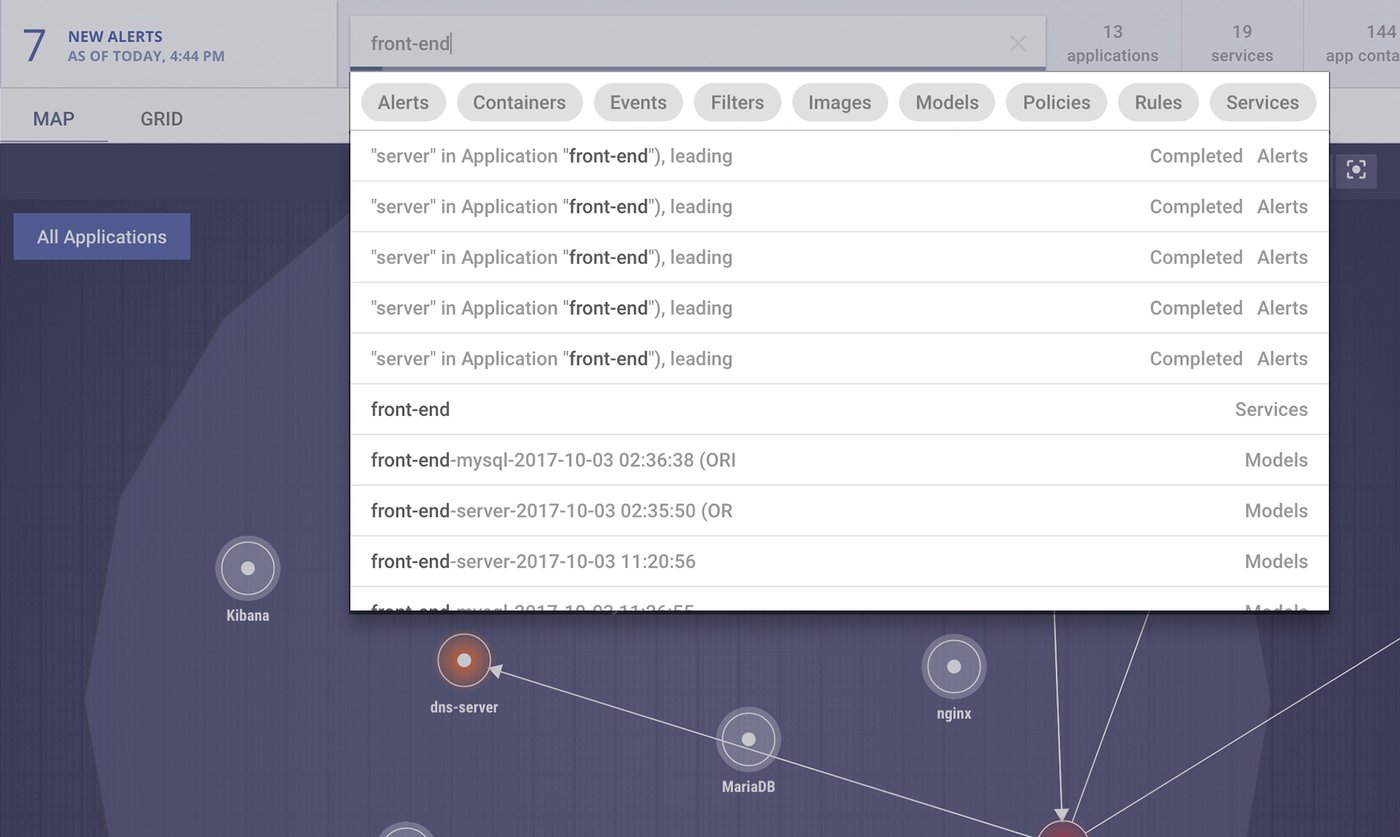
Task: Clear the search field with the X icon
Action: 1017,43
